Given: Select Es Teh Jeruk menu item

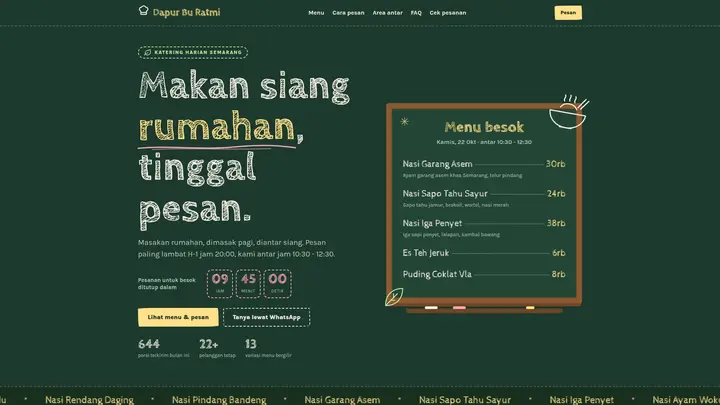Looking at the screenshot, I should point(484,253).
